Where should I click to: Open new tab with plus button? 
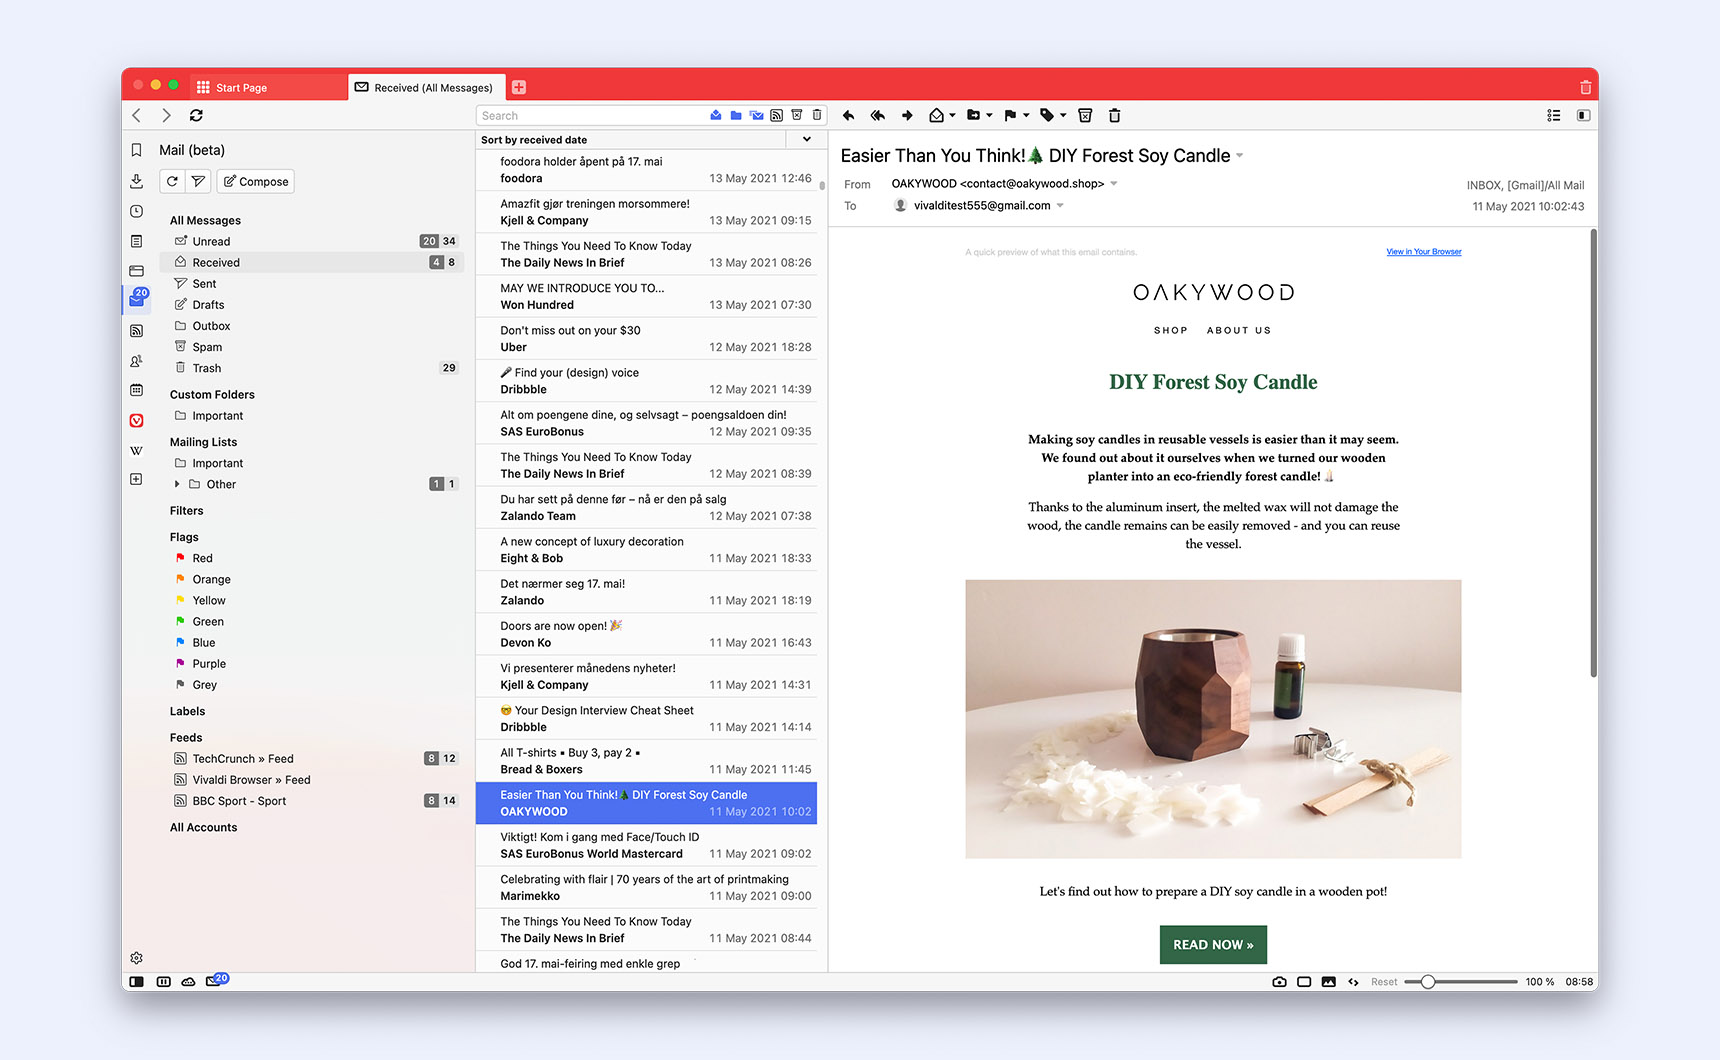519,87
